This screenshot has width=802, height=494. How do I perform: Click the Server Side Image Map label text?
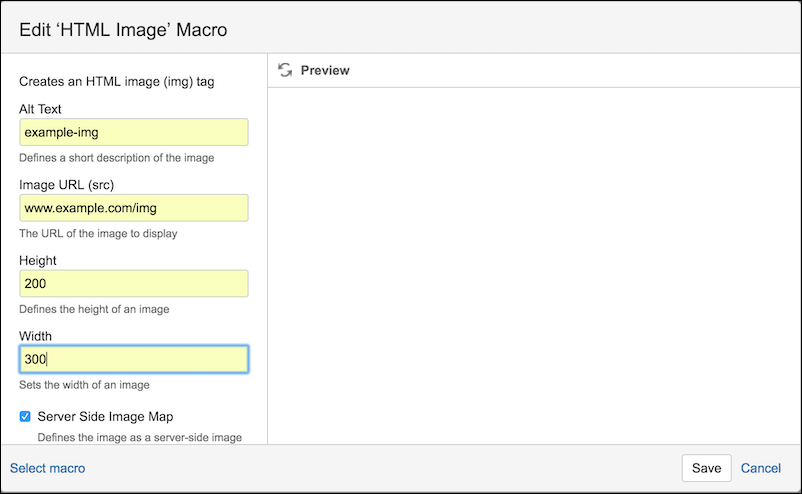click(x=105, y=417)
